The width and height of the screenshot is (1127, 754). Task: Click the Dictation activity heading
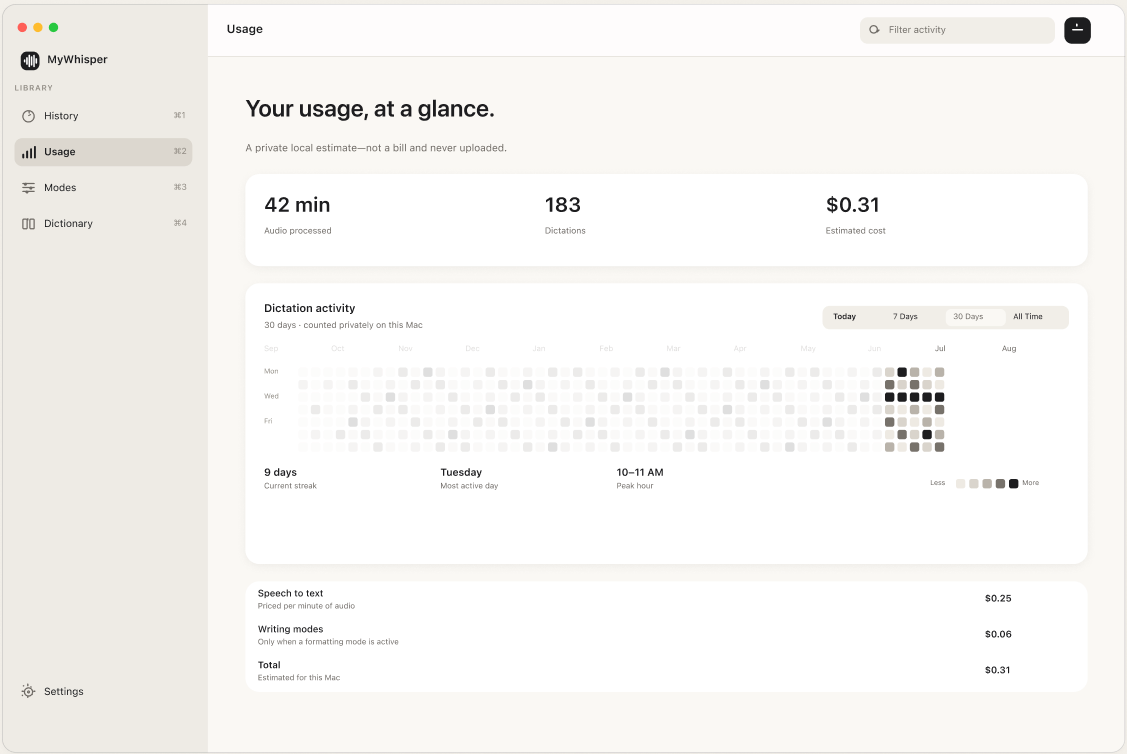point(310,308)
